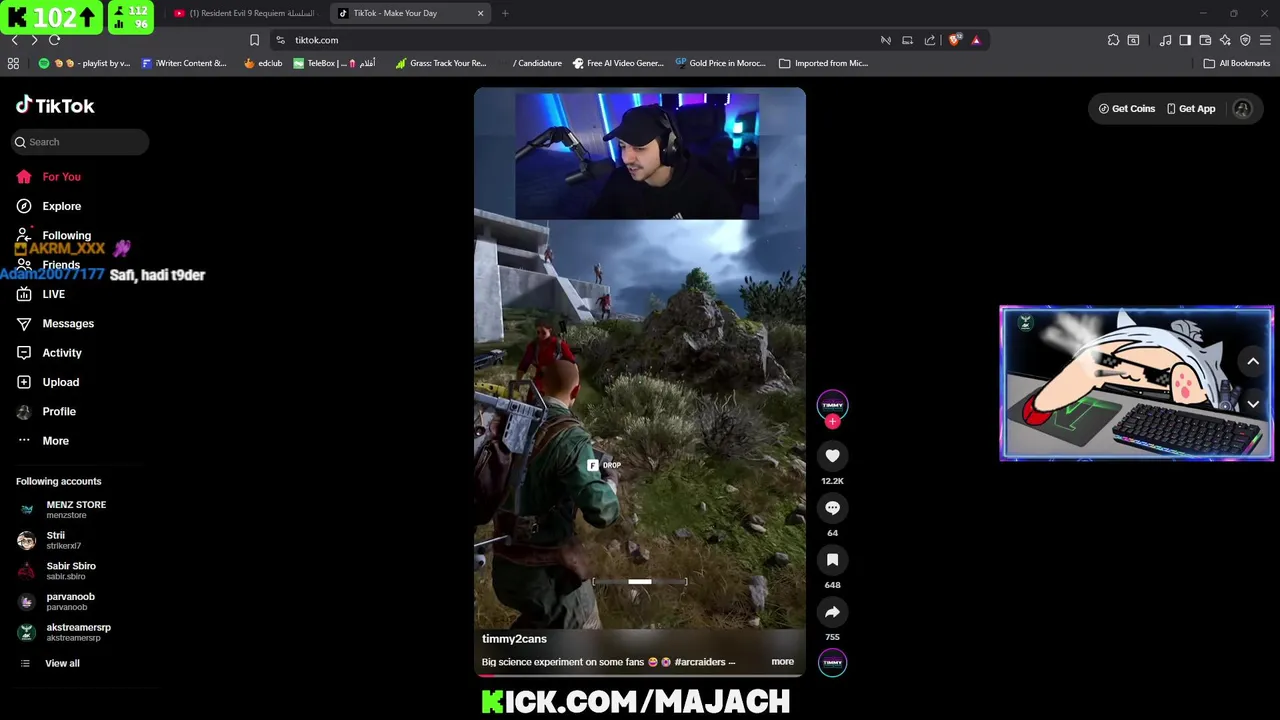This screenshot has width=1280, height=720.
Task: Bookmark this page icon
Action: pyautogui.click(x=254, y=40)
